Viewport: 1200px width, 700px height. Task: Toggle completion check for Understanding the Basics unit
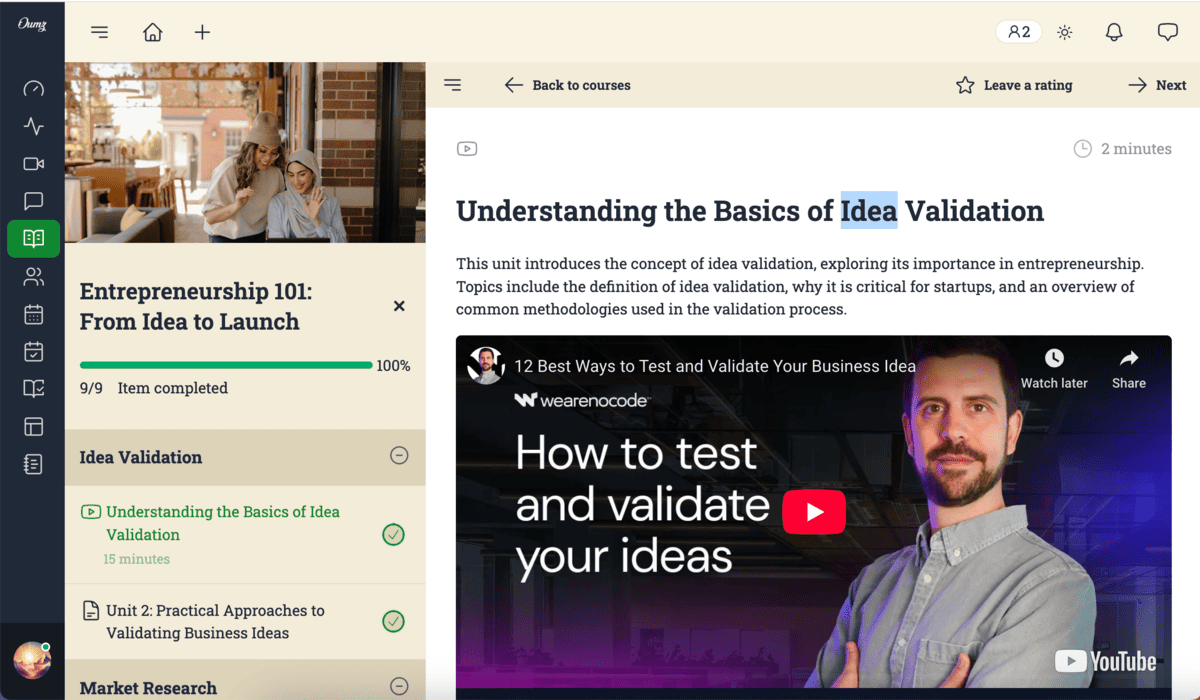click(x=394, y=535)
